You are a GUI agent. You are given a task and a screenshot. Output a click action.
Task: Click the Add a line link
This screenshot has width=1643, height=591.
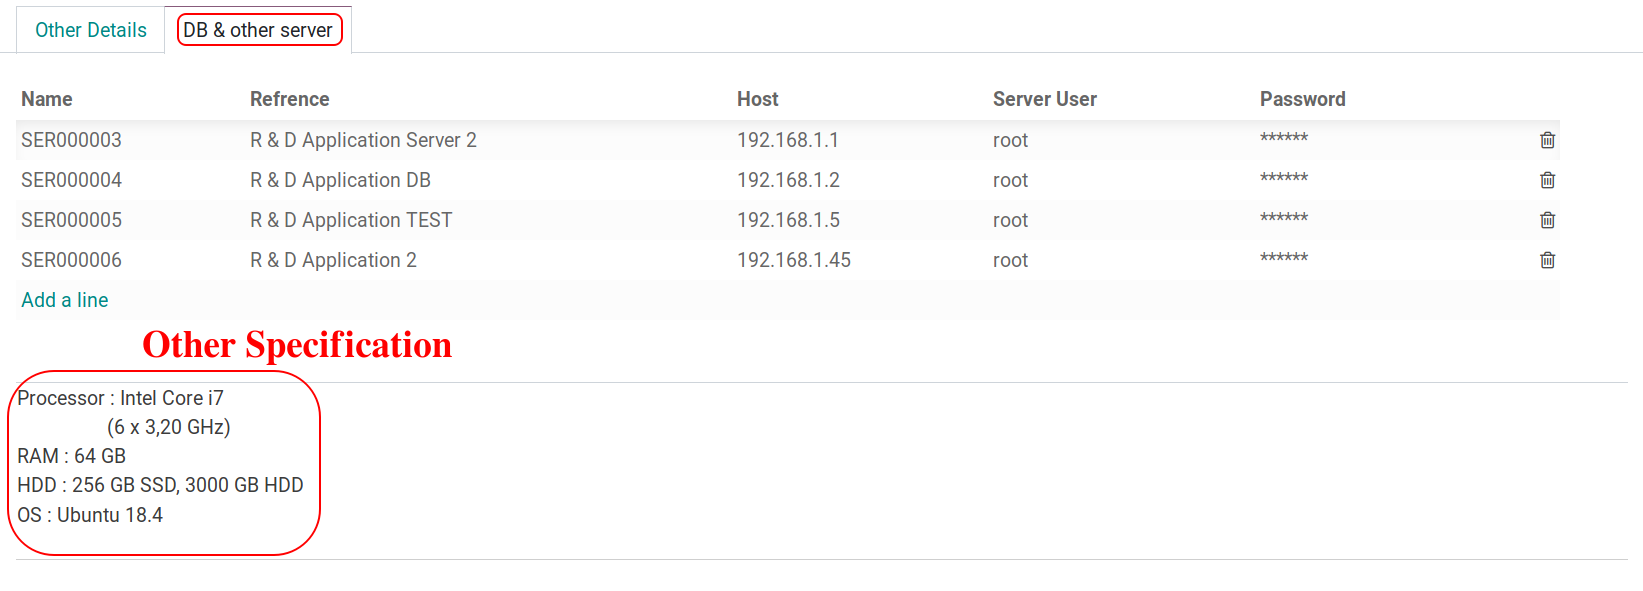(x=65, y=300)
